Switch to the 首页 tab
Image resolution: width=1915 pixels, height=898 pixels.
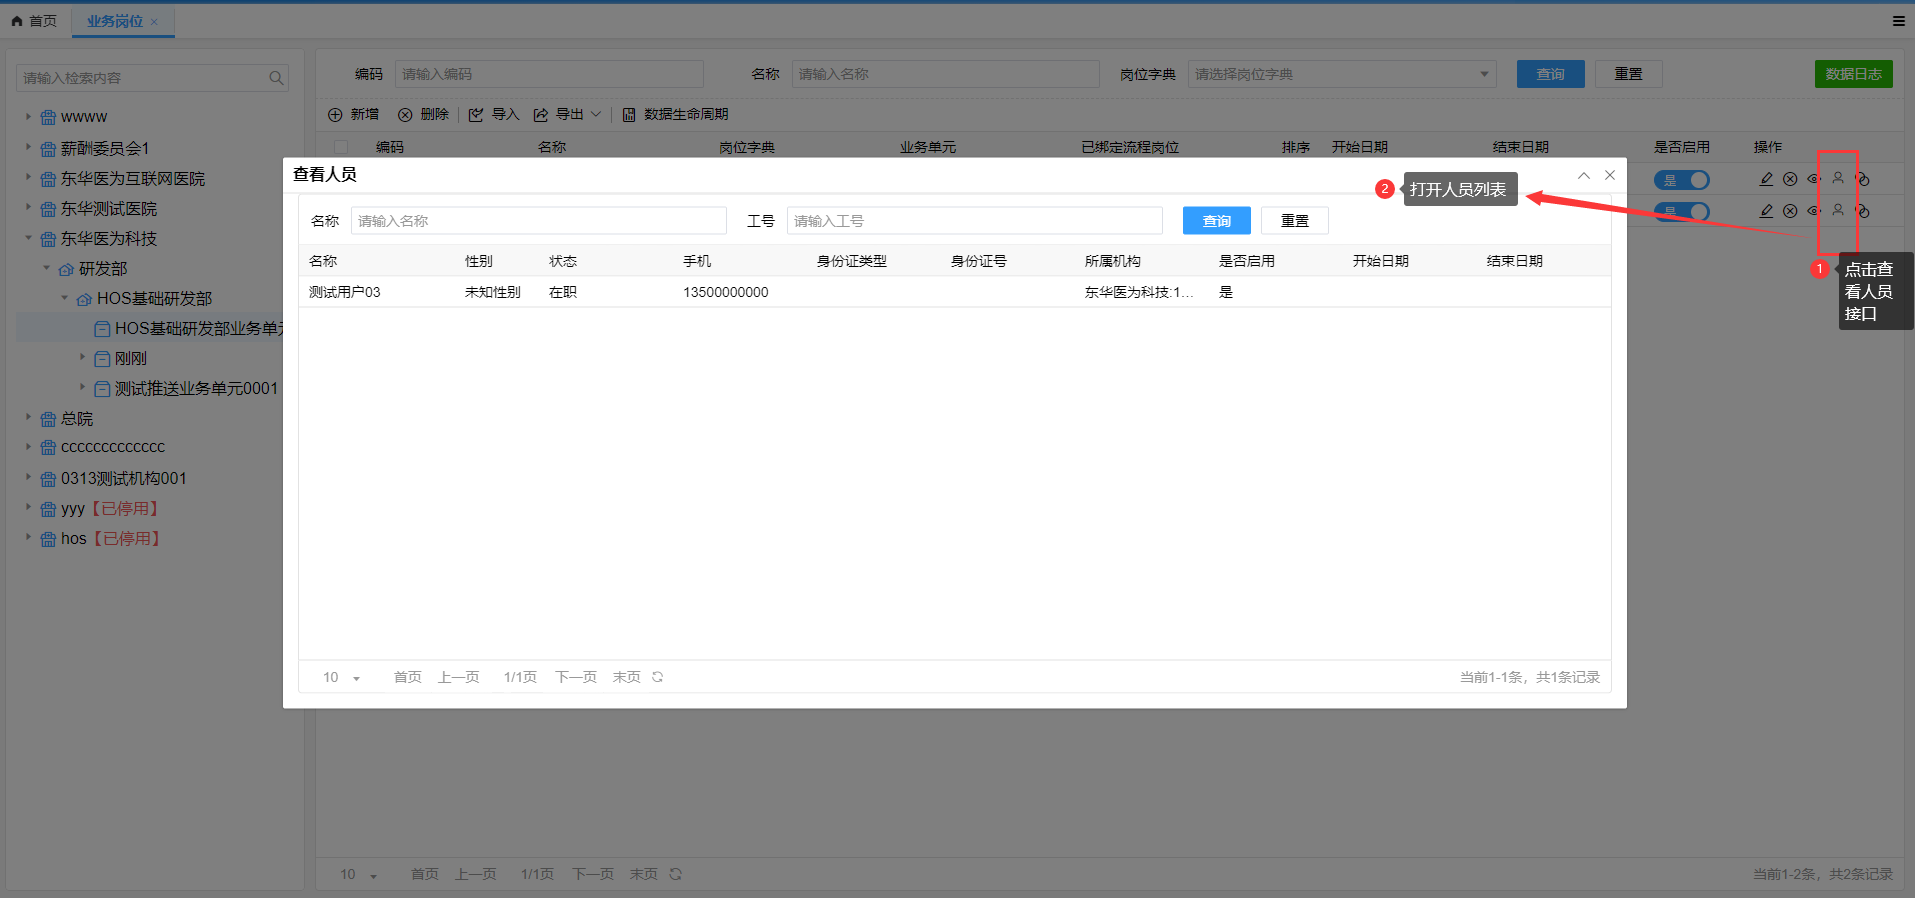pos(34,21)
